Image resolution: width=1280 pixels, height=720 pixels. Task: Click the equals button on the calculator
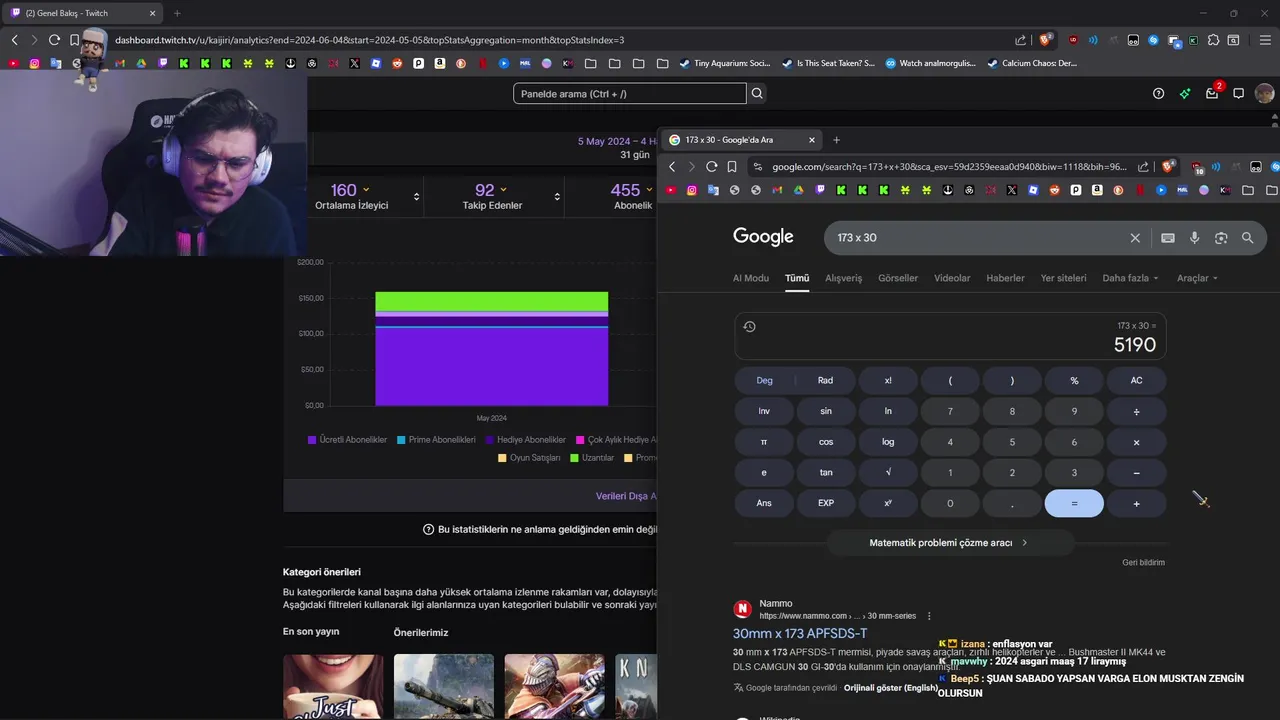(1074, 503)
